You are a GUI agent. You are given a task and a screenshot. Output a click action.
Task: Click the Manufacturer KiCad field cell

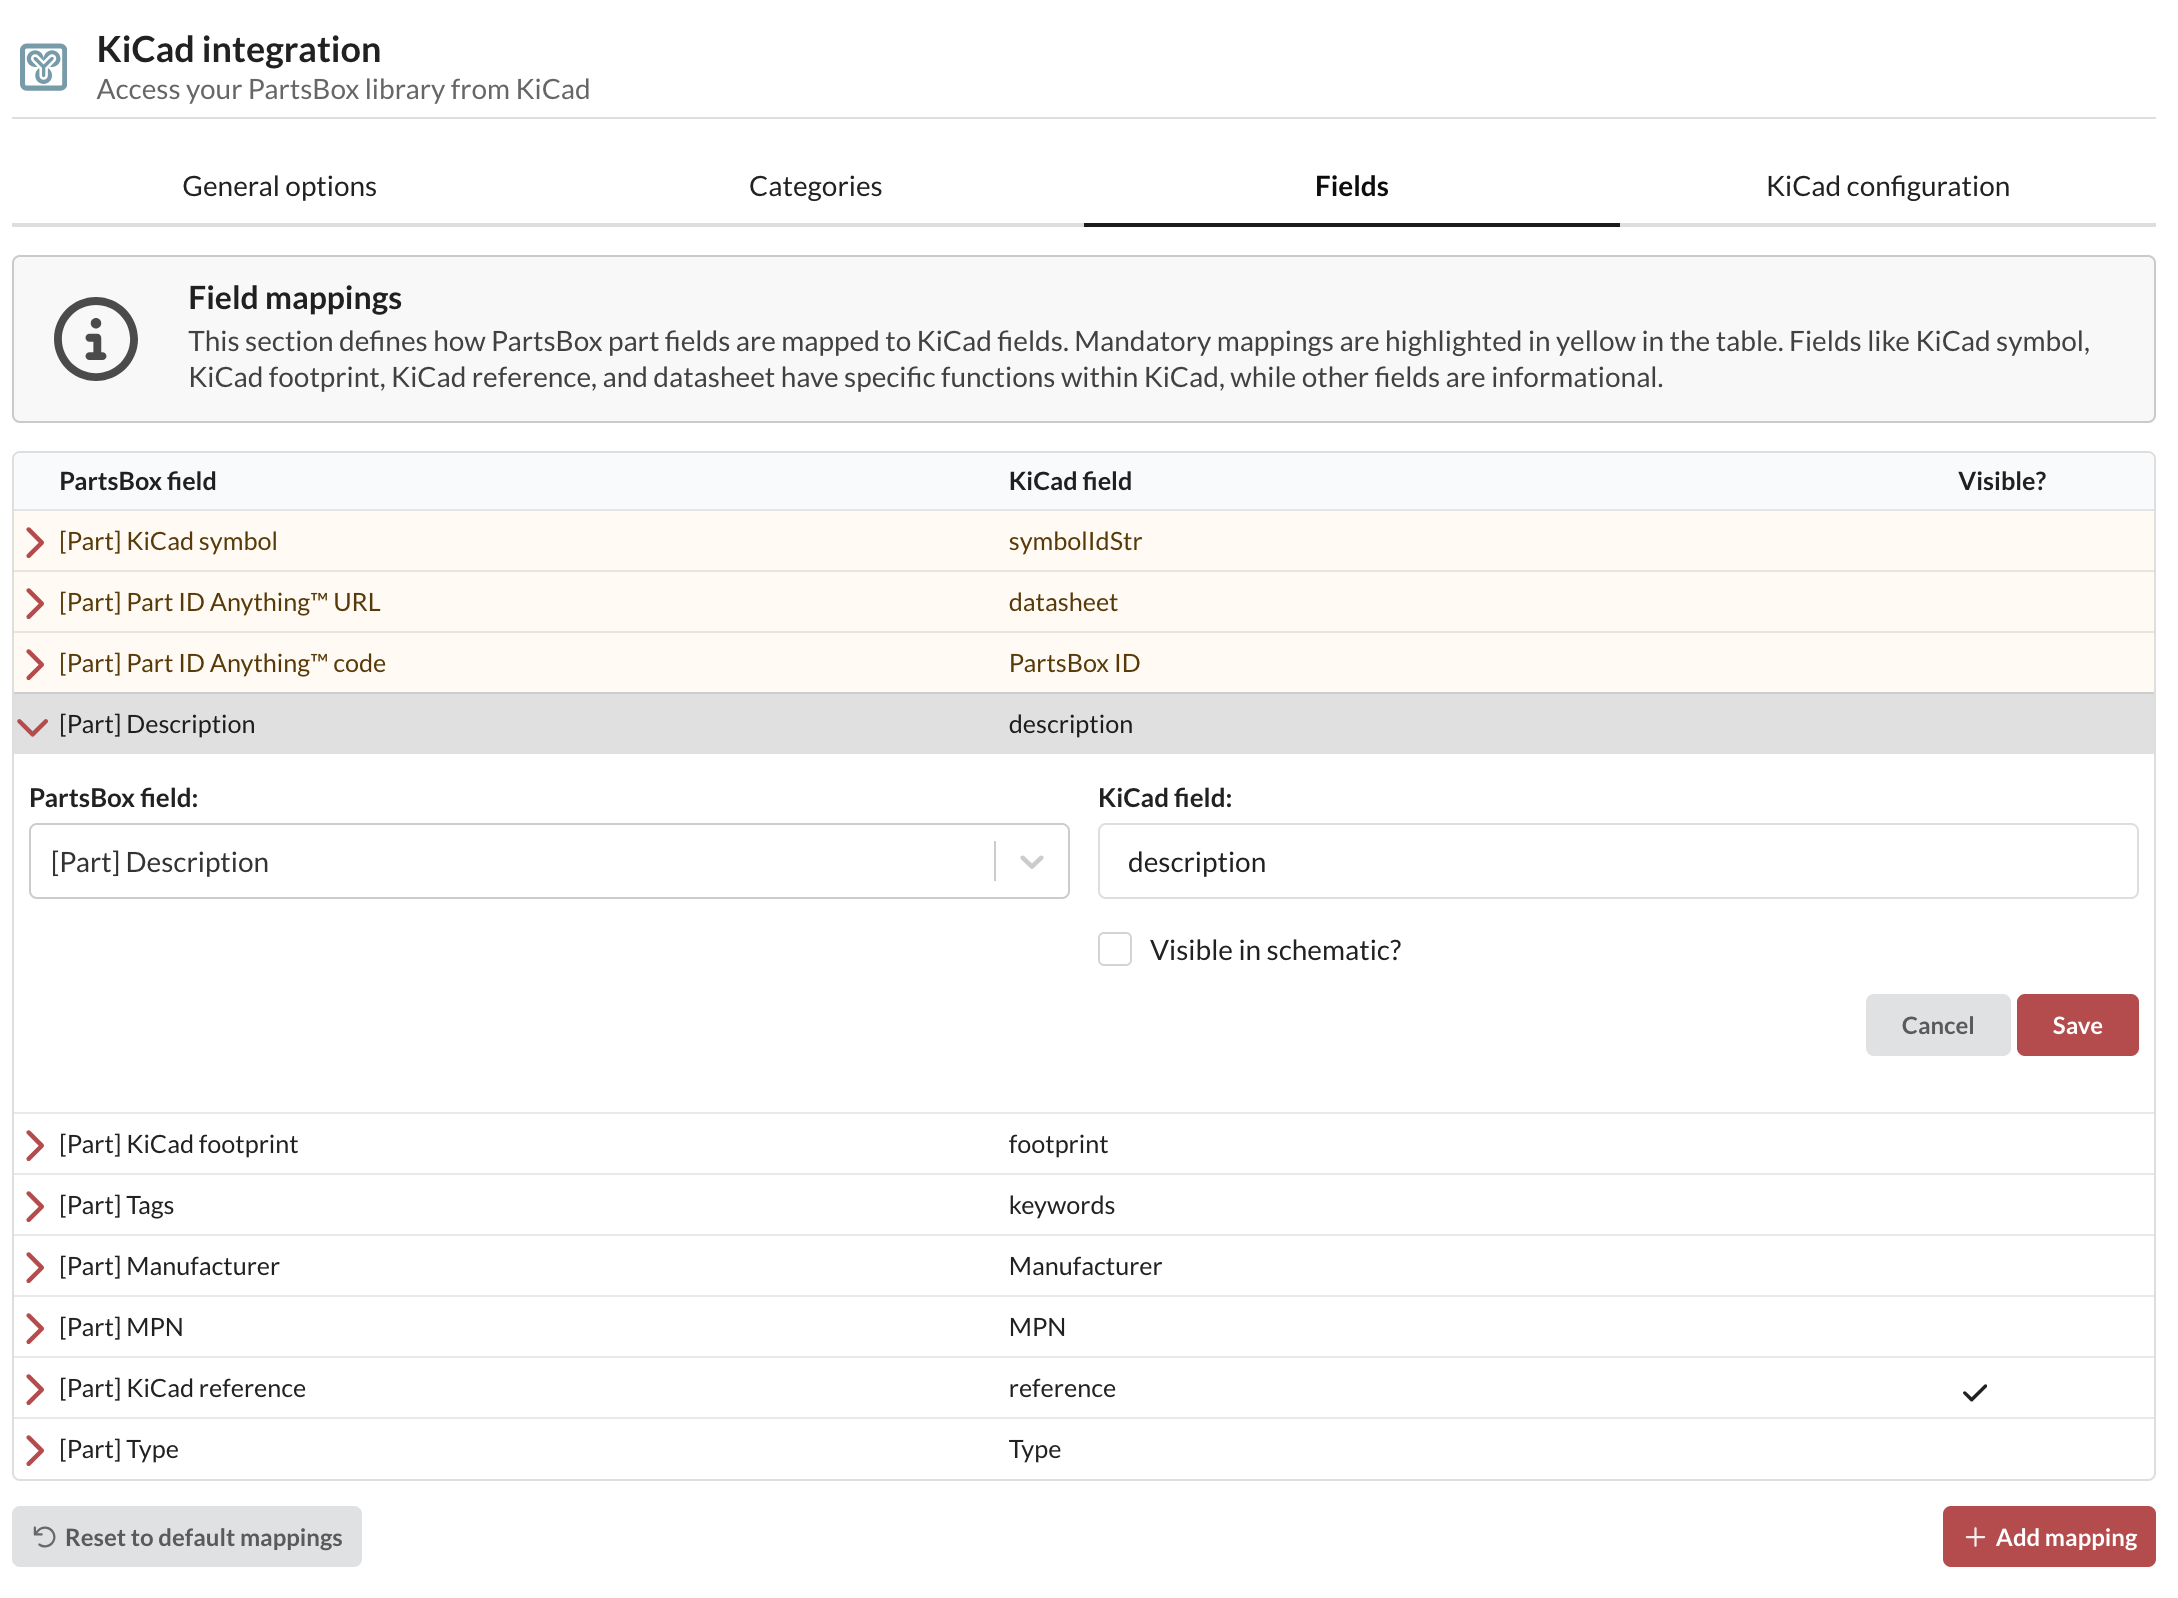click(x=1085, y=1266)
